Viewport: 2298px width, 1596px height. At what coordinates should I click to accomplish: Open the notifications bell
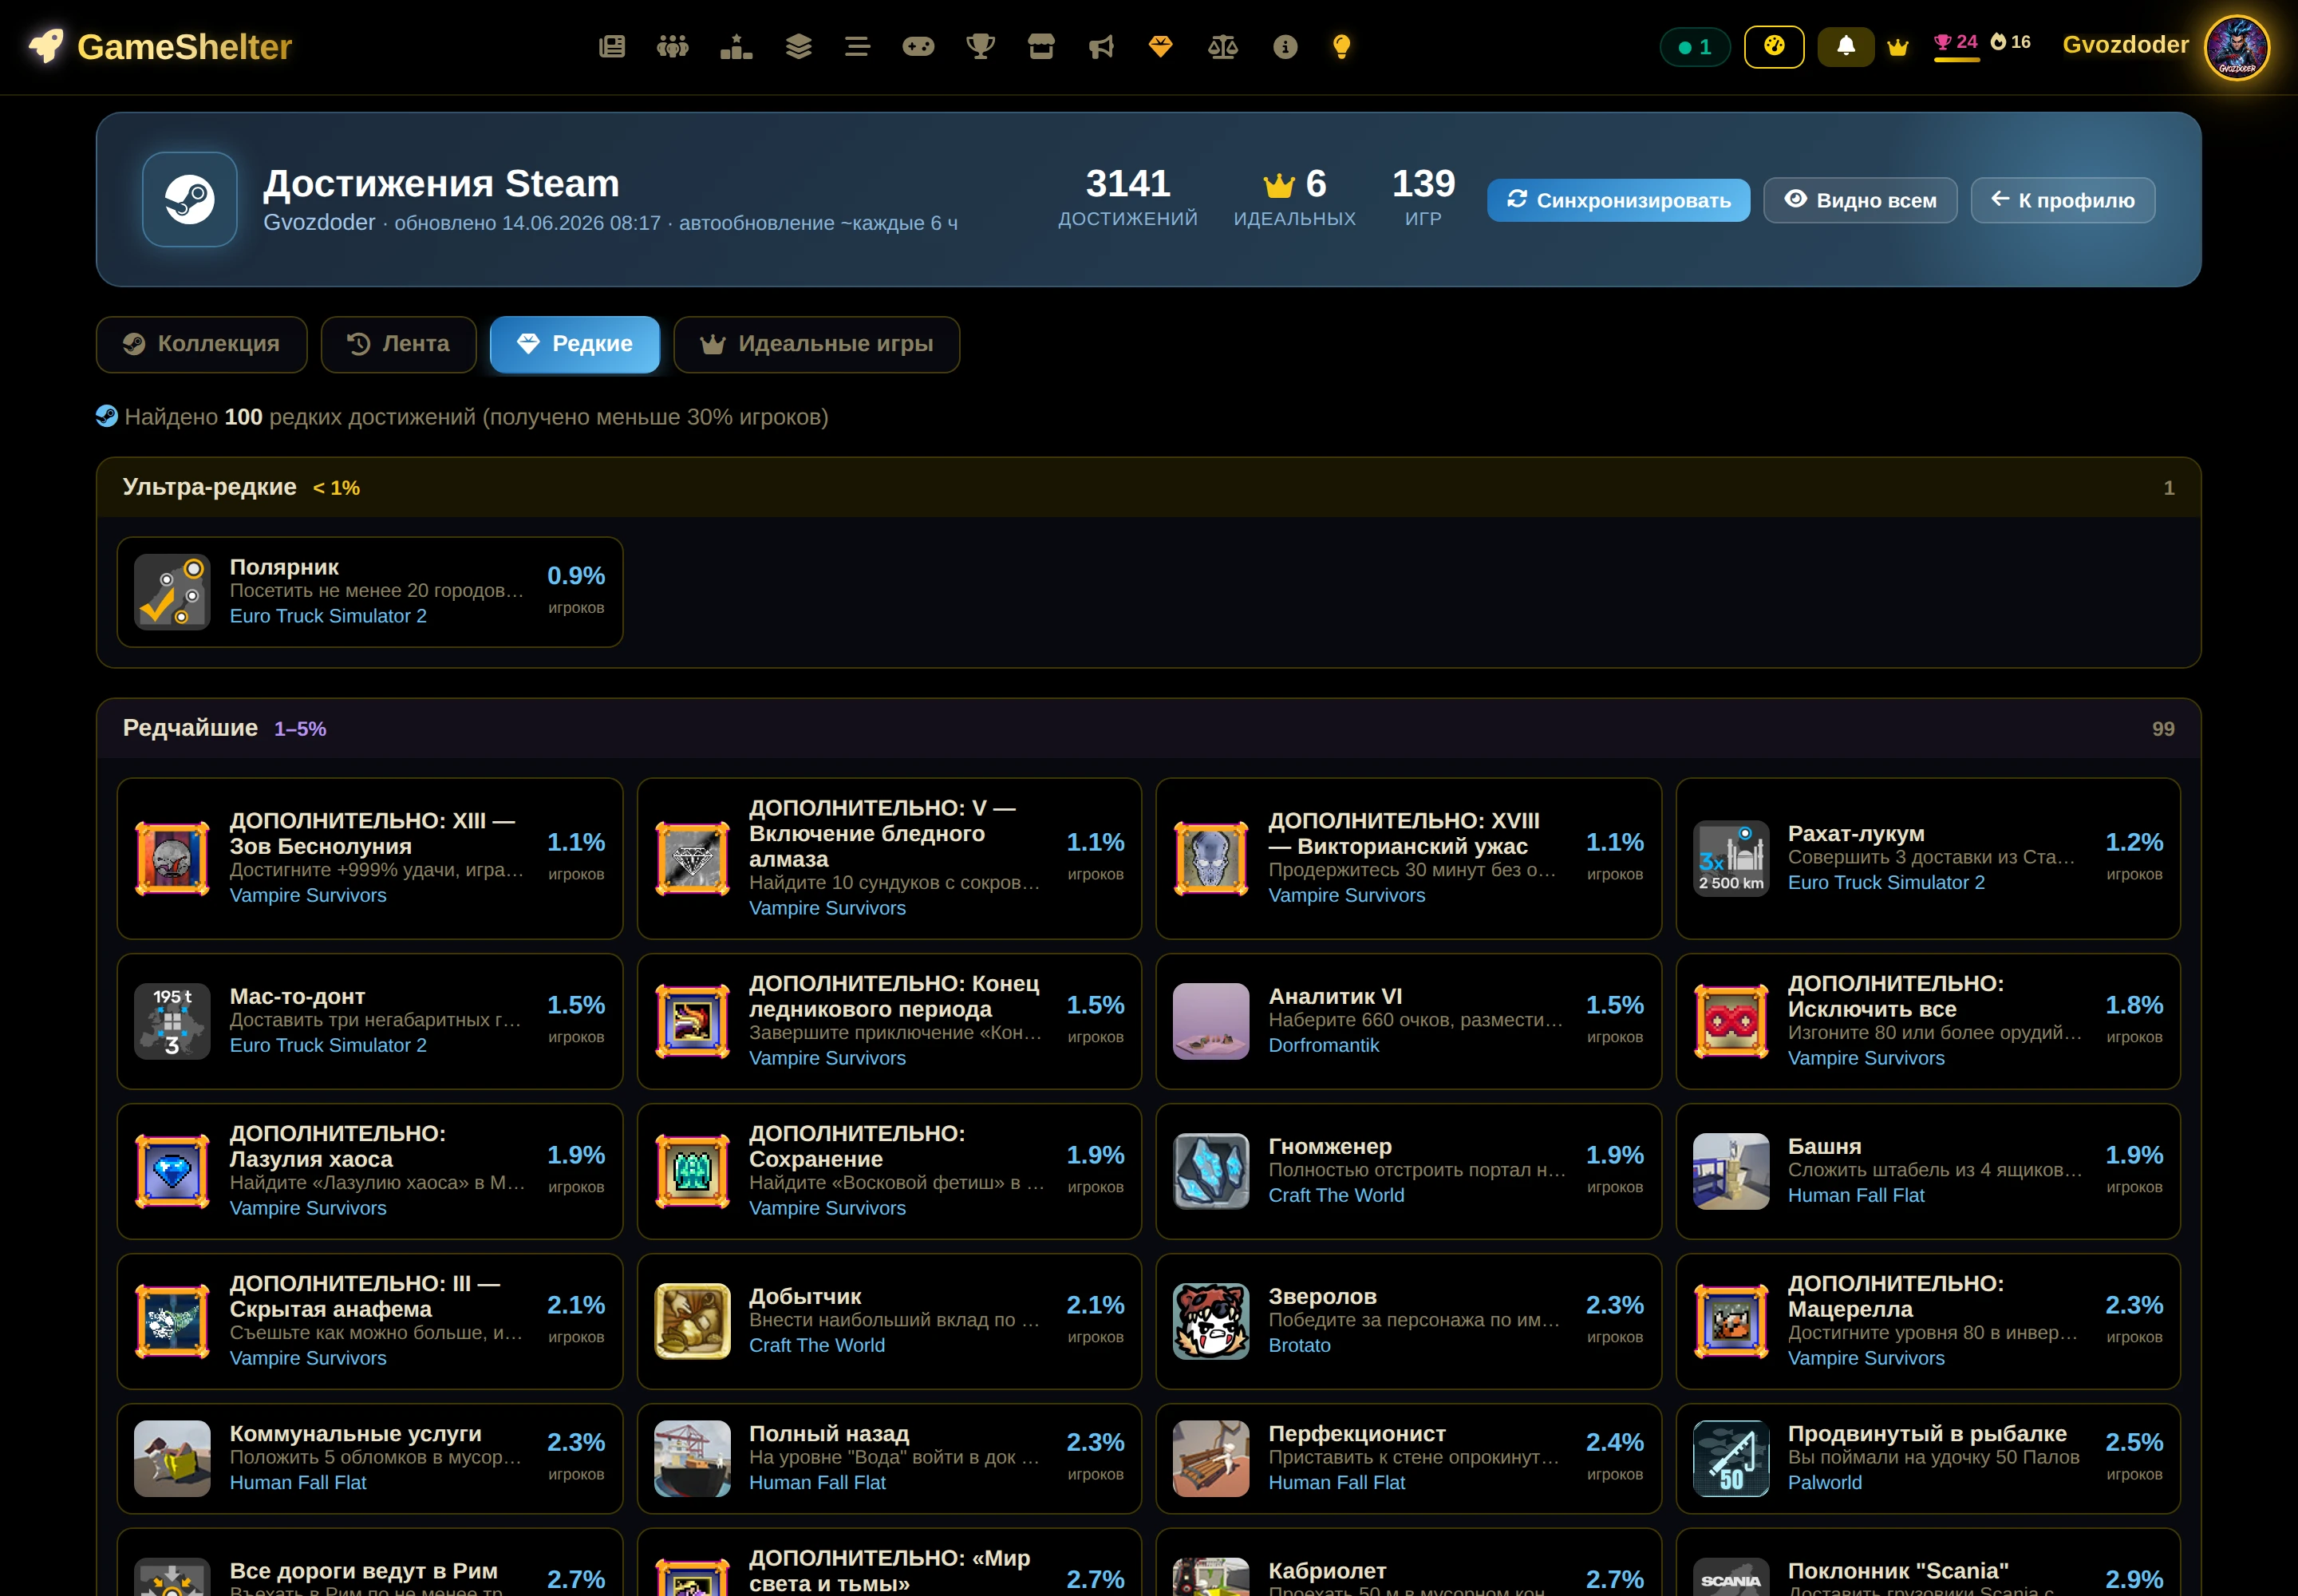coord(1846,46)
